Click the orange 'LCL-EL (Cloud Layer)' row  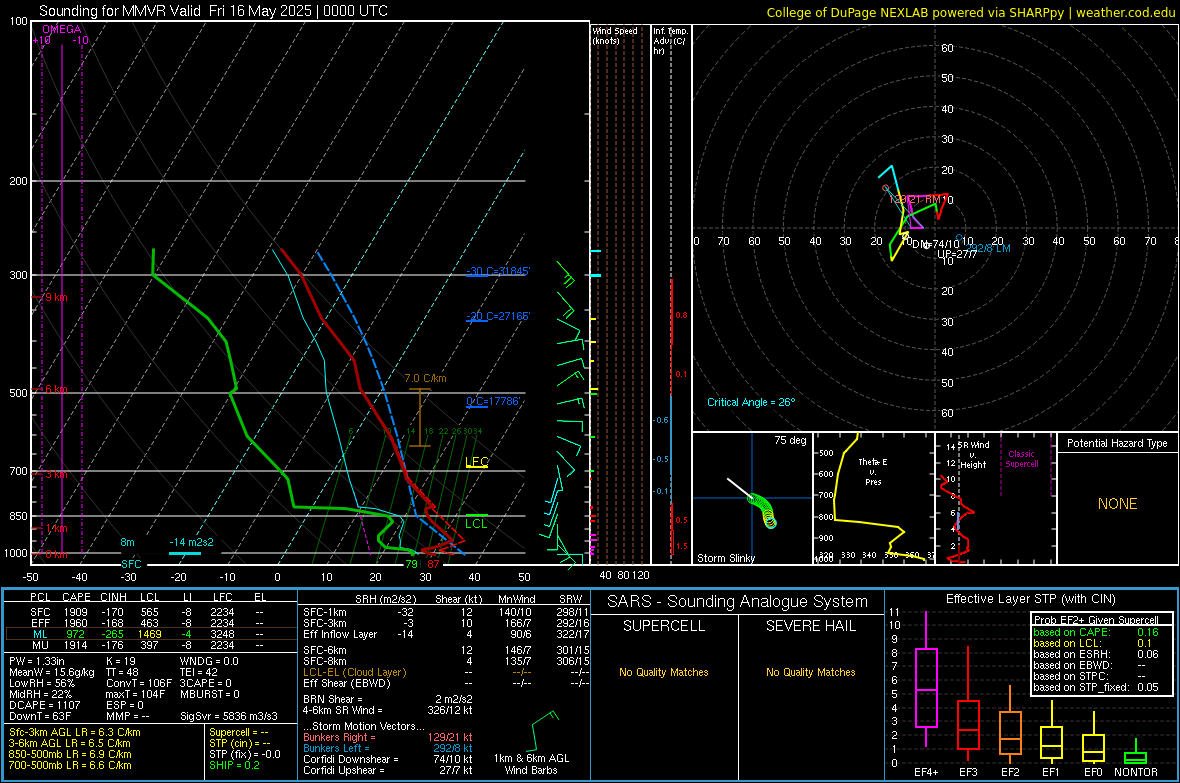(x=446, y=672)
